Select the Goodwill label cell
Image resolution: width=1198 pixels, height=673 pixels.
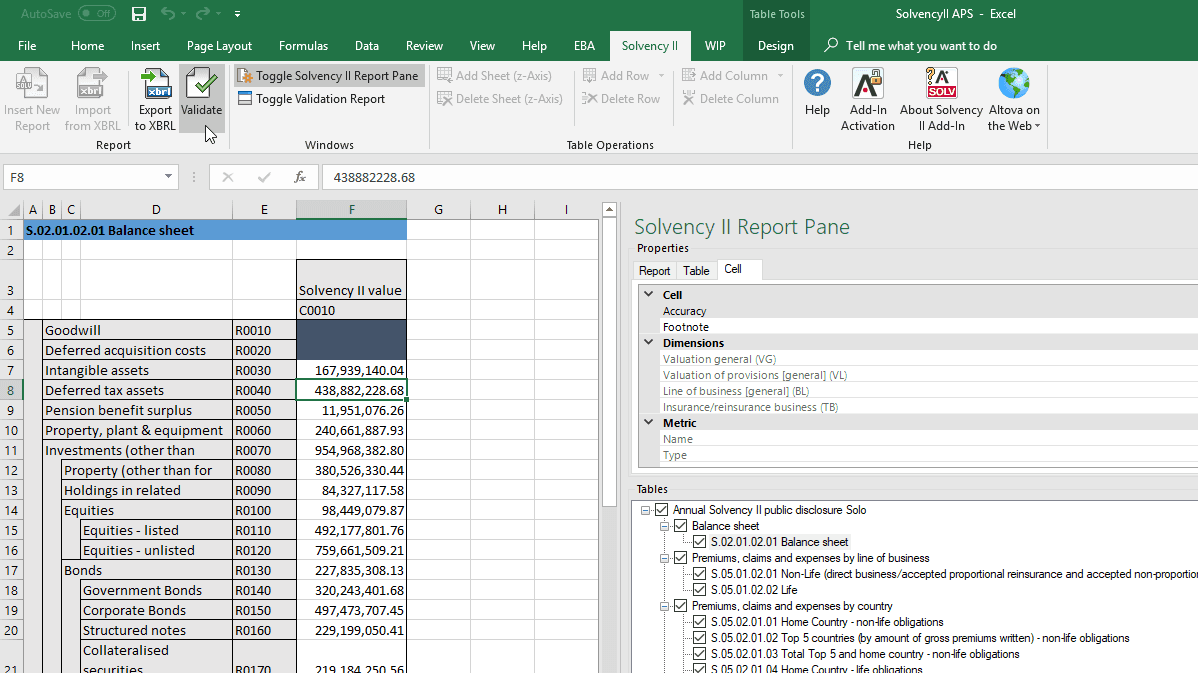pos(138,330)
